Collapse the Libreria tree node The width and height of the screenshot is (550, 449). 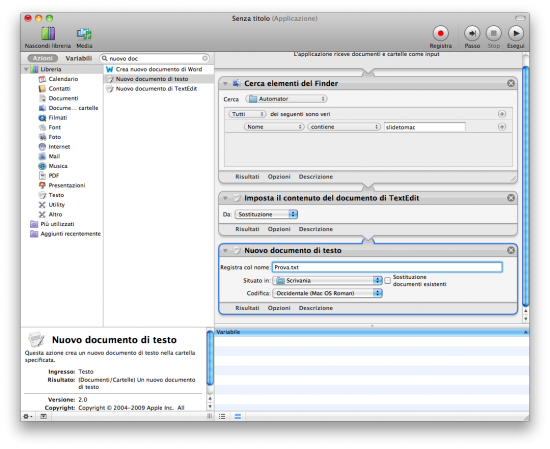(26, 69)
